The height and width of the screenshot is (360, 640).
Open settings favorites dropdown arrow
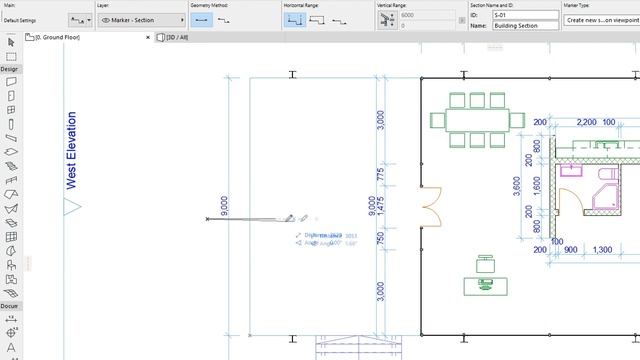[89, 20]
